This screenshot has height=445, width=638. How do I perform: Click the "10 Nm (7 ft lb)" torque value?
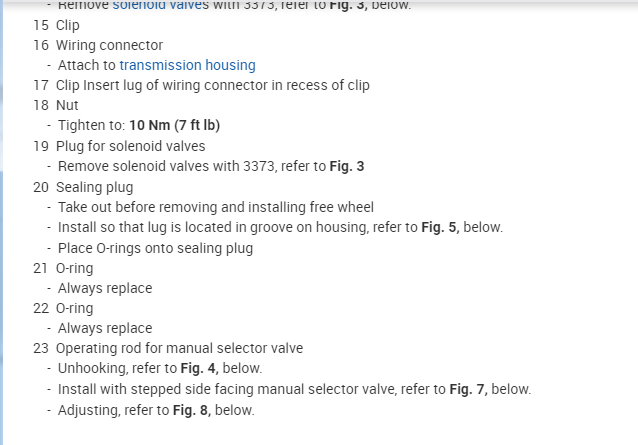pyautogui.click(x=174, y=125)
